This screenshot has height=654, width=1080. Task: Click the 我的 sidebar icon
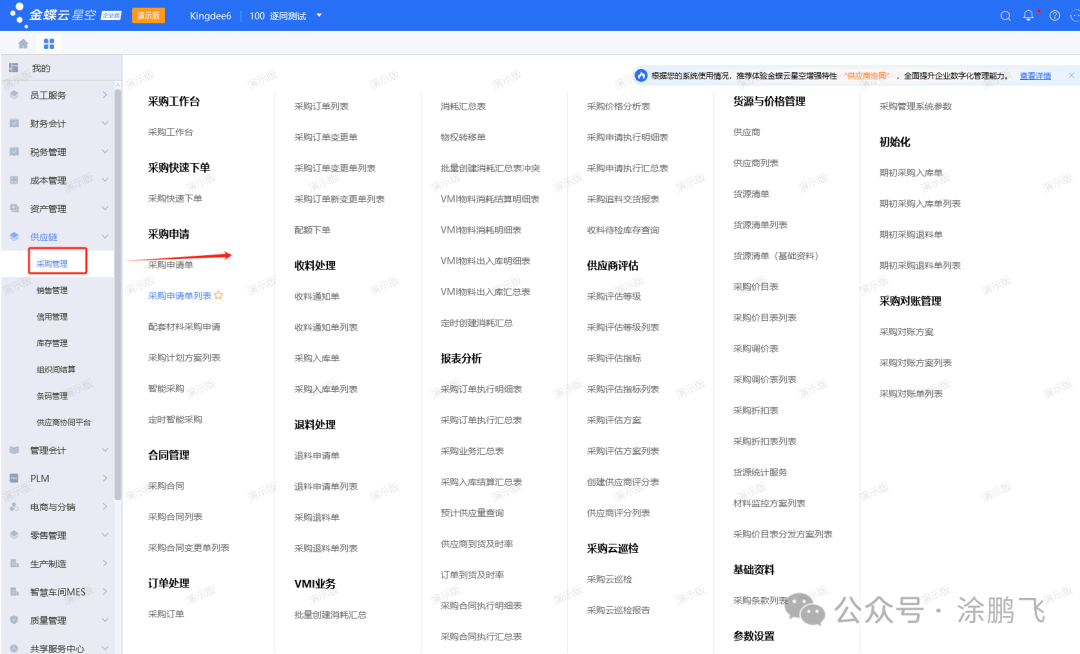point(14,67)
